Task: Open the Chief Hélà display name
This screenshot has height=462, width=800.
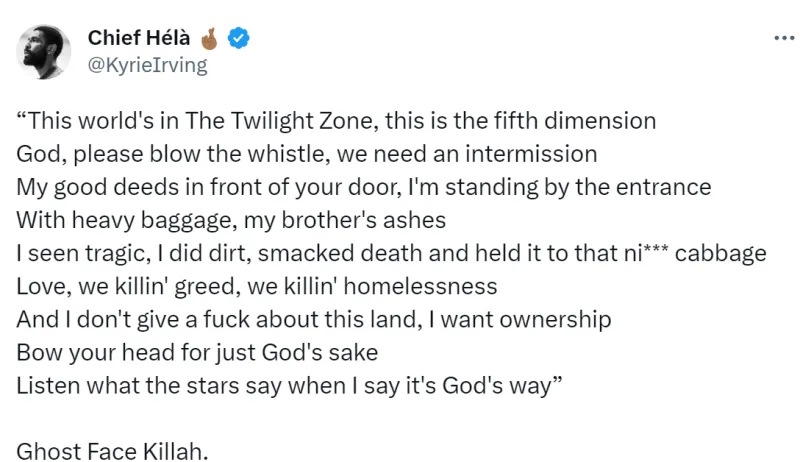Action: pyautogui.click(x=139, y=38)
